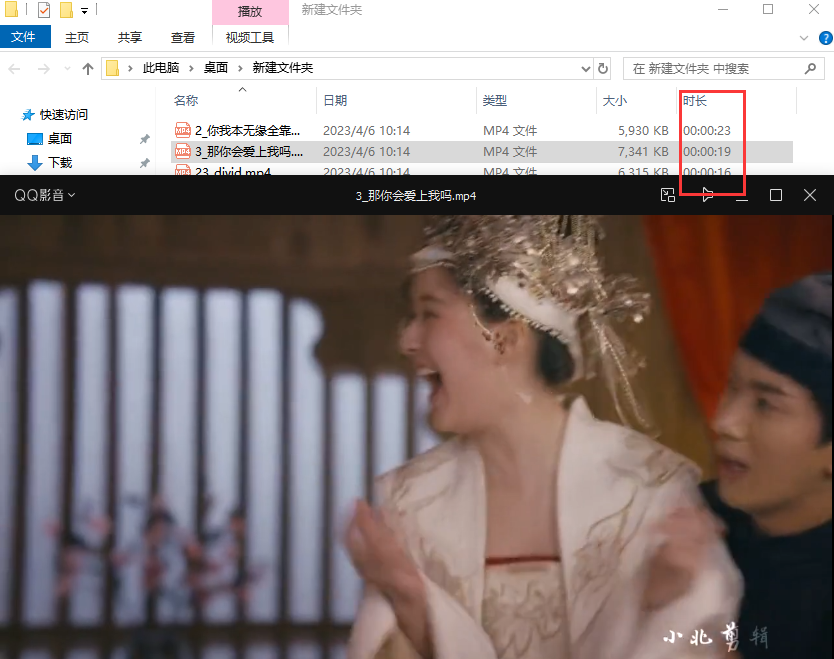
Task: Click the Properties checkmark icon in quick access toolbar
Action: coord(44,10)
